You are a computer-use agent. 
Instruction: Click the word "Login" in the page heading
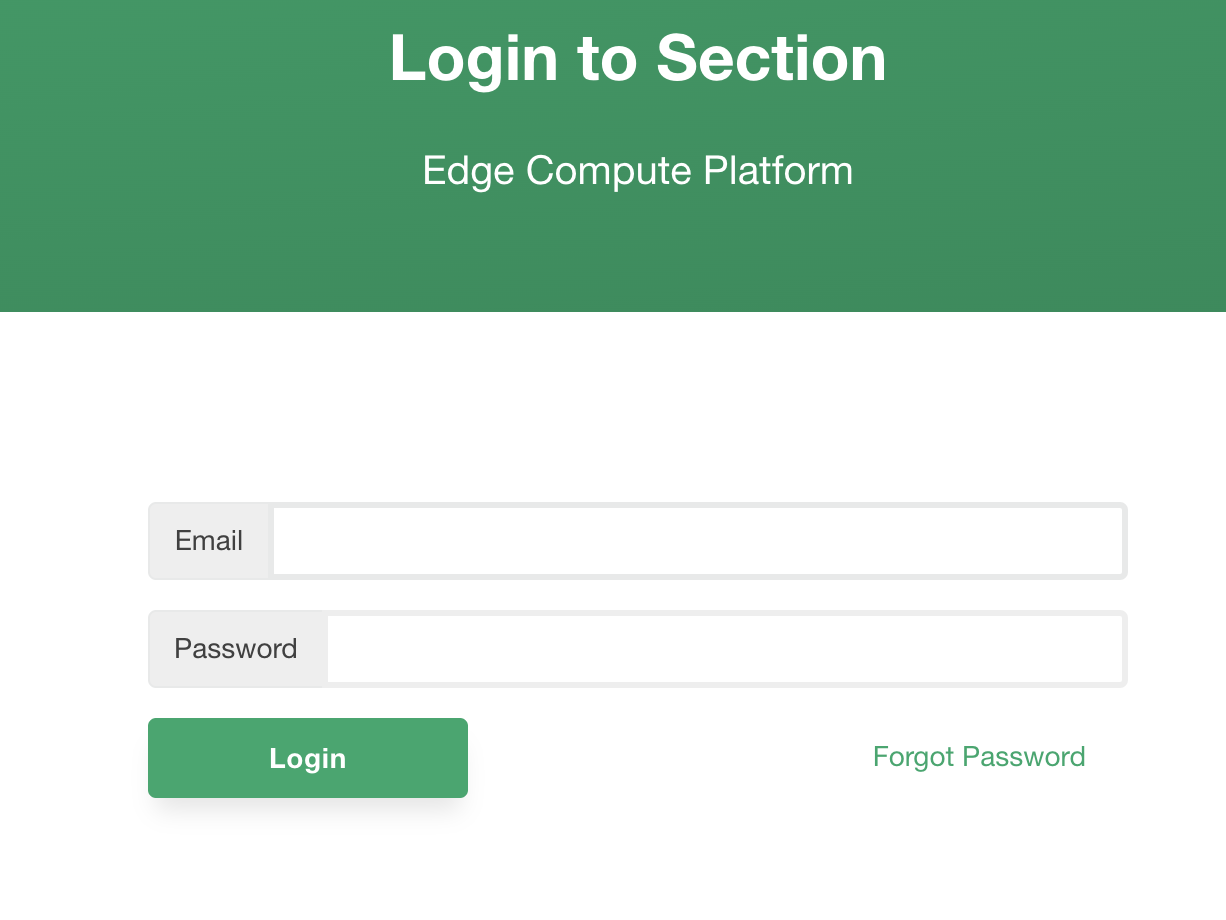pos(474,58)
